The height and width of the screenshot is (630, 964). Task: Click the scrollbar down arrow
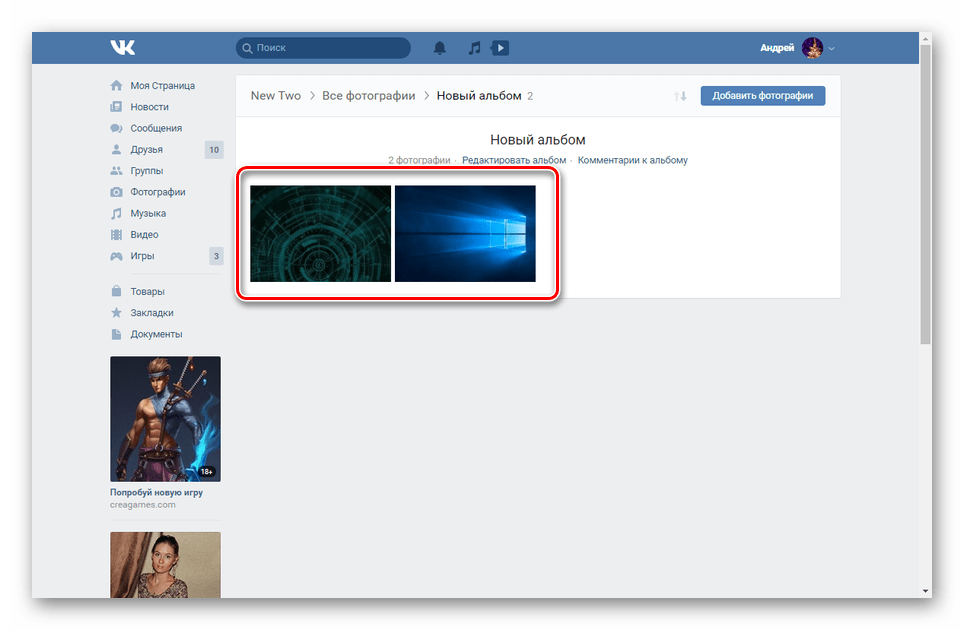tap(925, 591)
